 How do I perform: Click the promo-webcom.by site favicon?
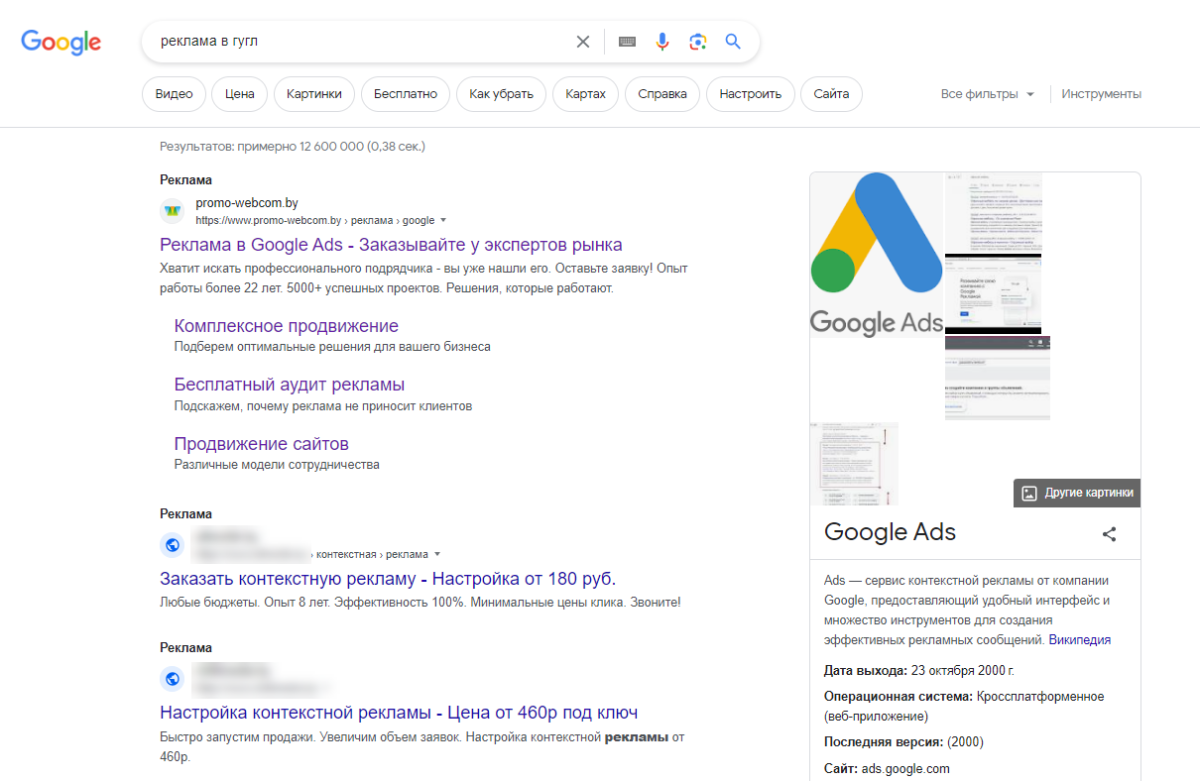(172, 211)
